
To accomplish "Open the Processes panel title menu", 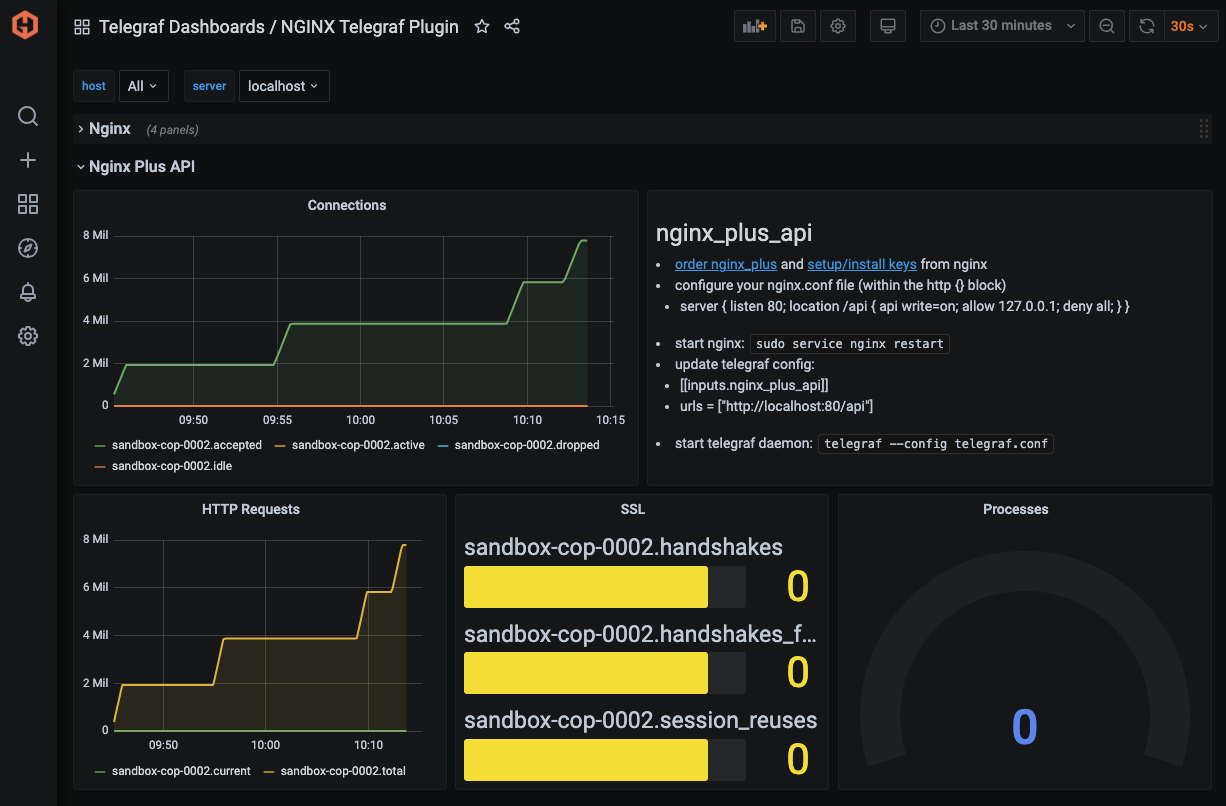I will click(1016, 509).
